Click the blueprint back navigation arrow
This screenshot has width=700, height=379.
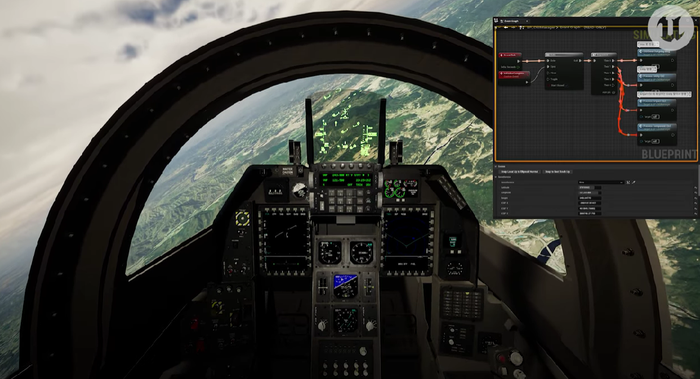tap(505, 27)
